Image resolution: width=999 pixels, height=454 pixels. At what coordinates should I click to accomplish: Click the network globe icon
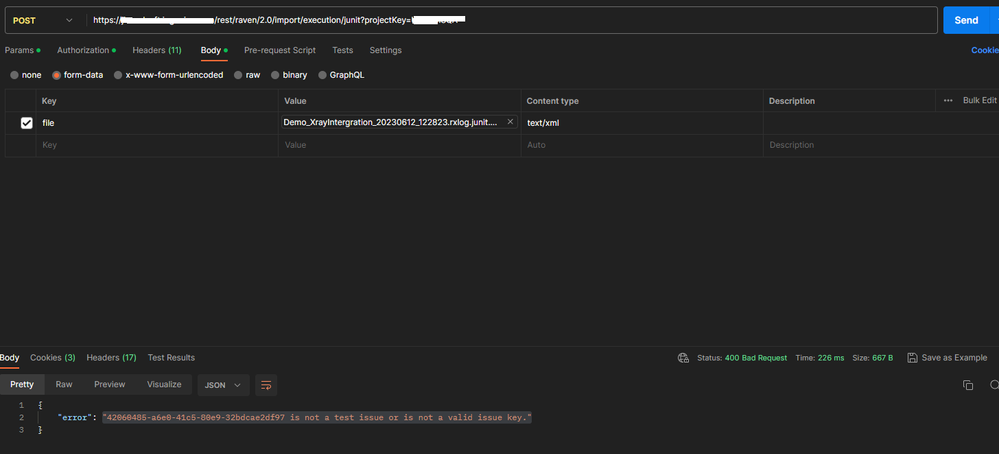pos(683,358)
